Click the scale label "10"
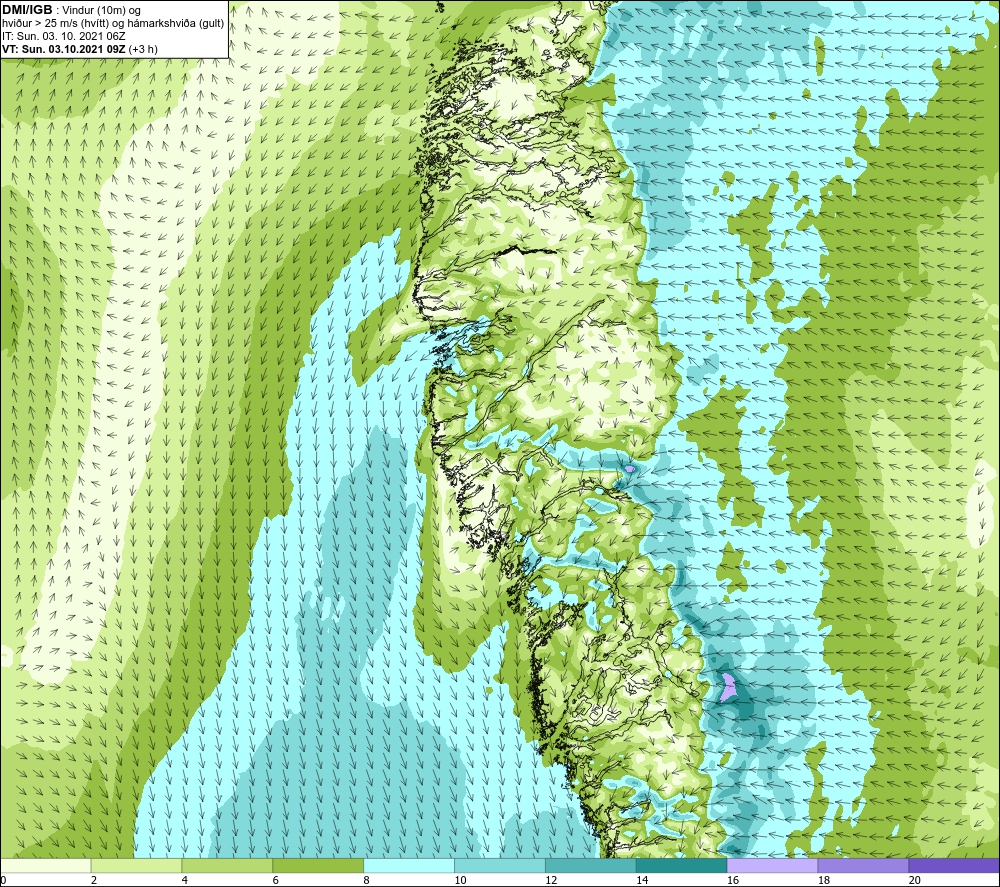This screenshot has width=1000, height=887. click(x=460, y=880)
